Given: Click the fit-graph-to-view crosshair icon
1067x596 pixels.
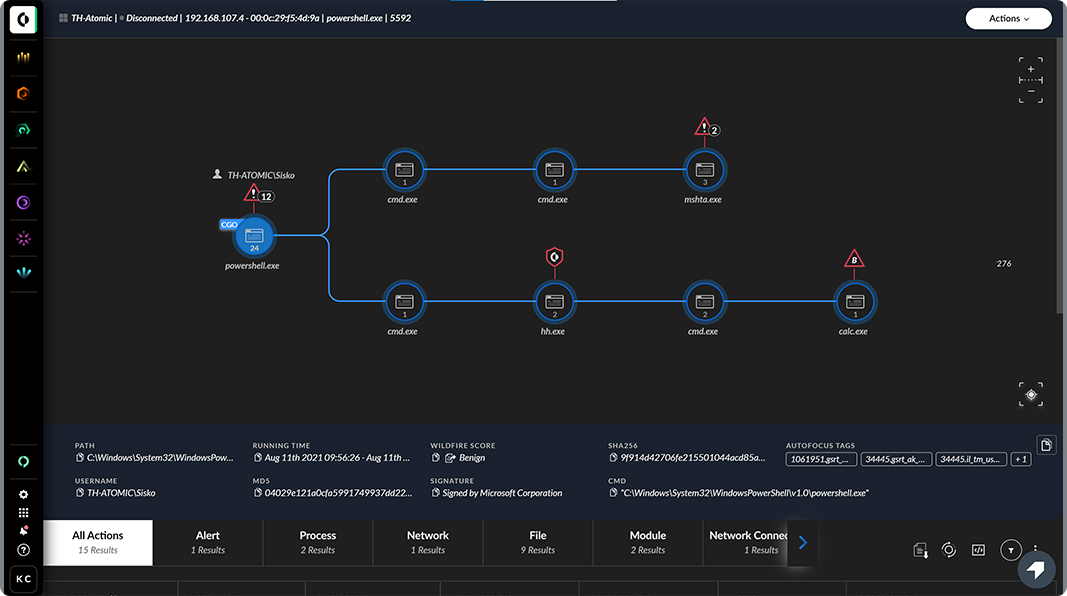Looking at the screenshot, I should (x=1031, y=394).
